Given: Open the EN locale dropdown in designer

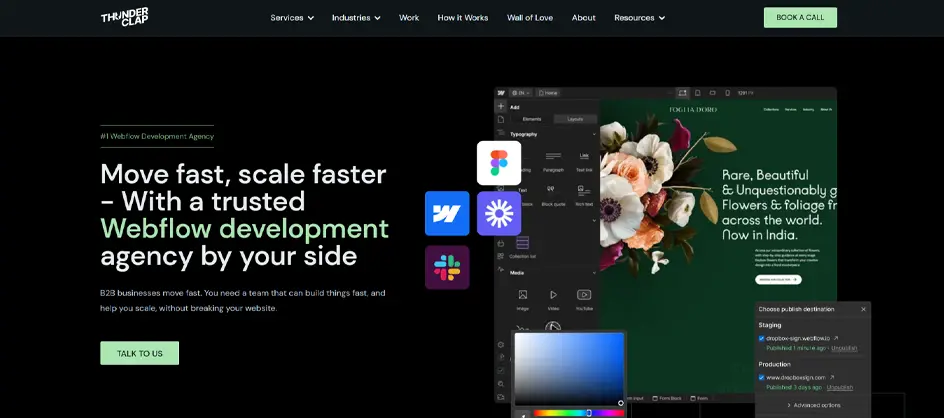Looking at the screenshot, I should coord(521,93).
